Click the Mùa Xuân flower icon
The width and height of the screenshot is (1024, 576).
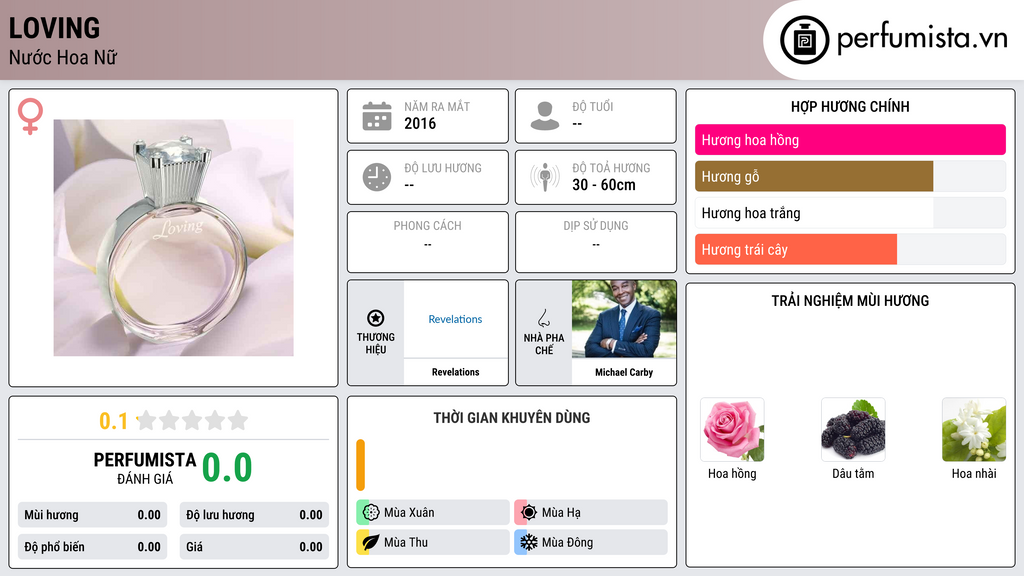(x=370, y=513)
